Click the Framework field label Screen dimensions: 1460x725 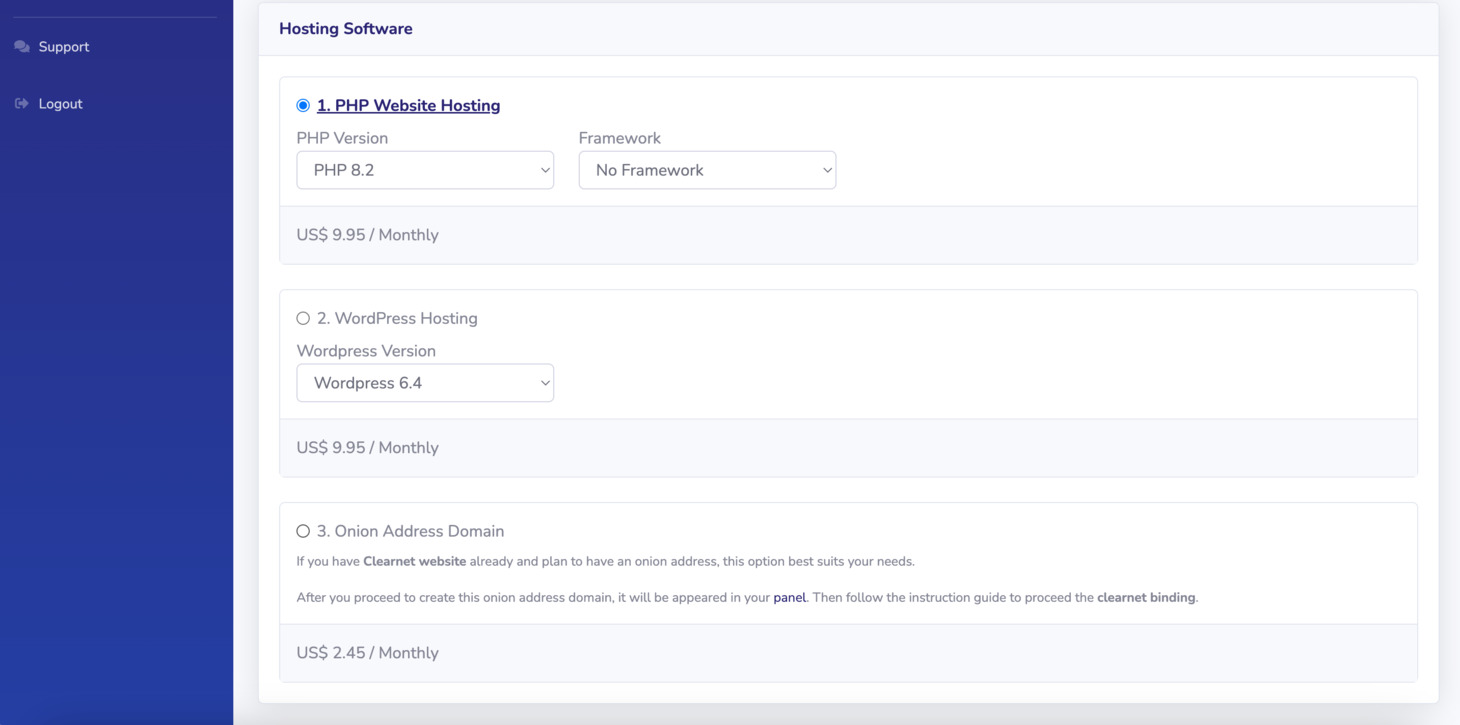[x=620, y=138]
